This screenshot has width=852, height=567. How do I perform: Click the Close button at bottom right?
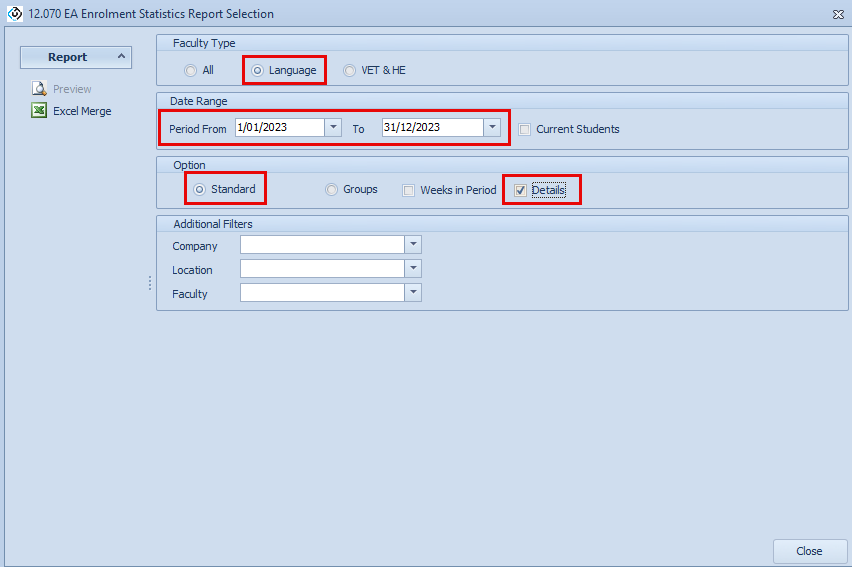click(x=809, y=551)
